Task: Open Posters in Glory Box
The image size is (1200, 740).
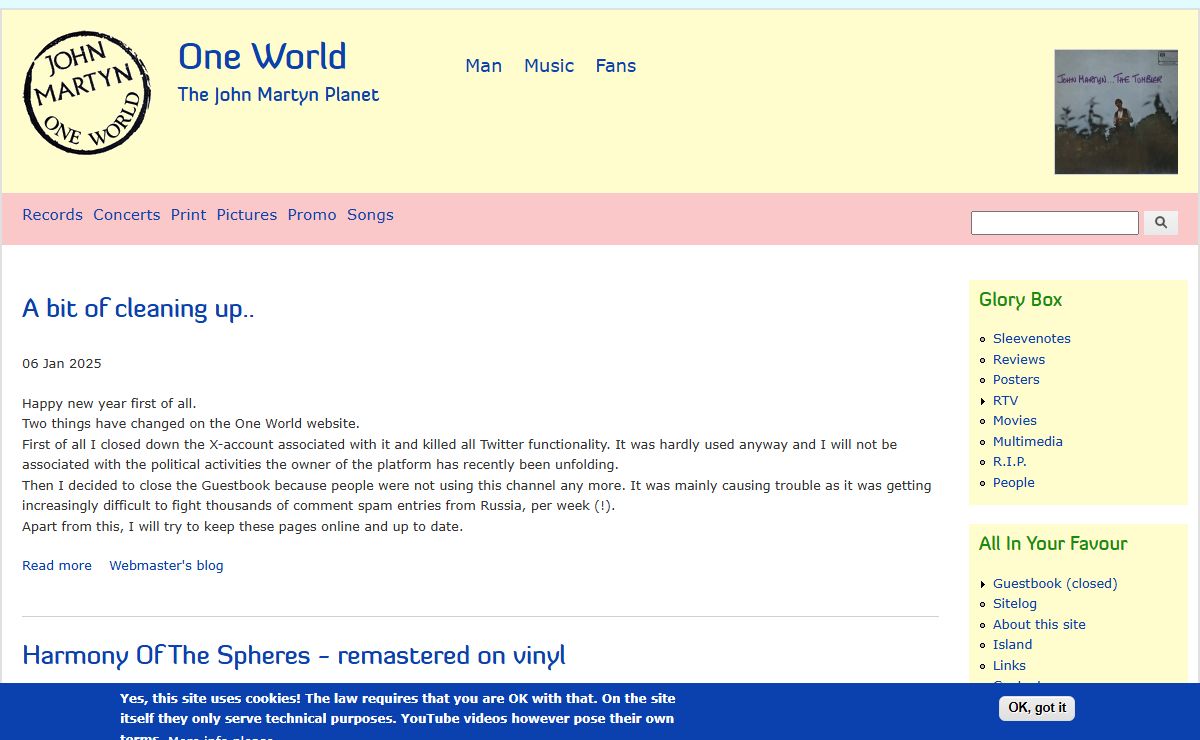Action: pos(1016,380)
